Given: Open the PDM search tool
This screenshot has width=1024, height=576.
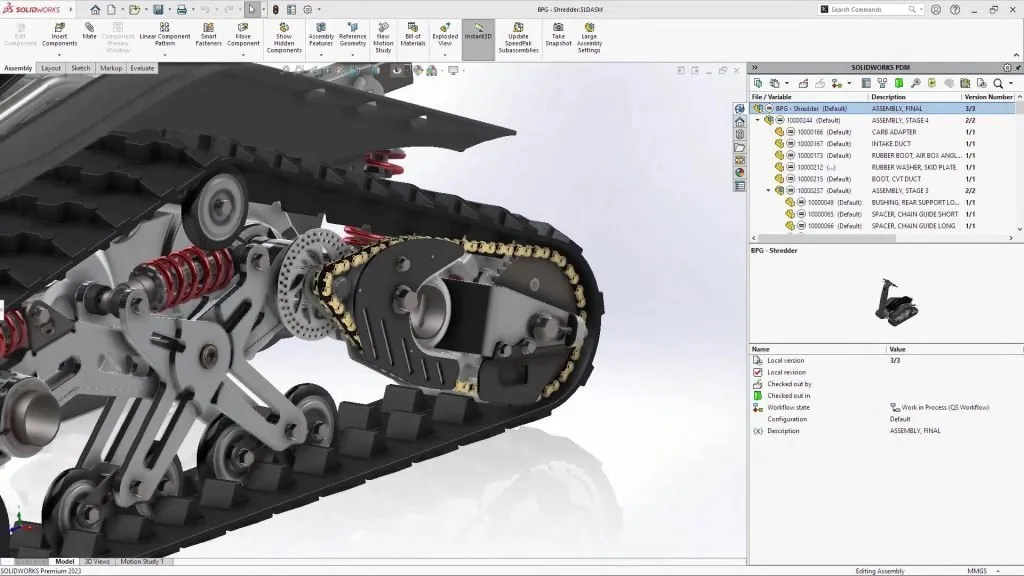Looking at the screenshot, I should [999, 84].
